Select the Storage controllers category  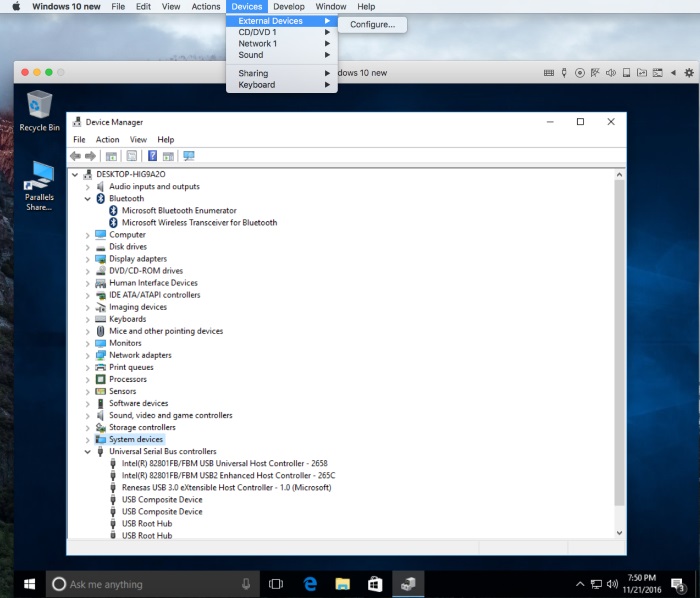coord(142,428)
